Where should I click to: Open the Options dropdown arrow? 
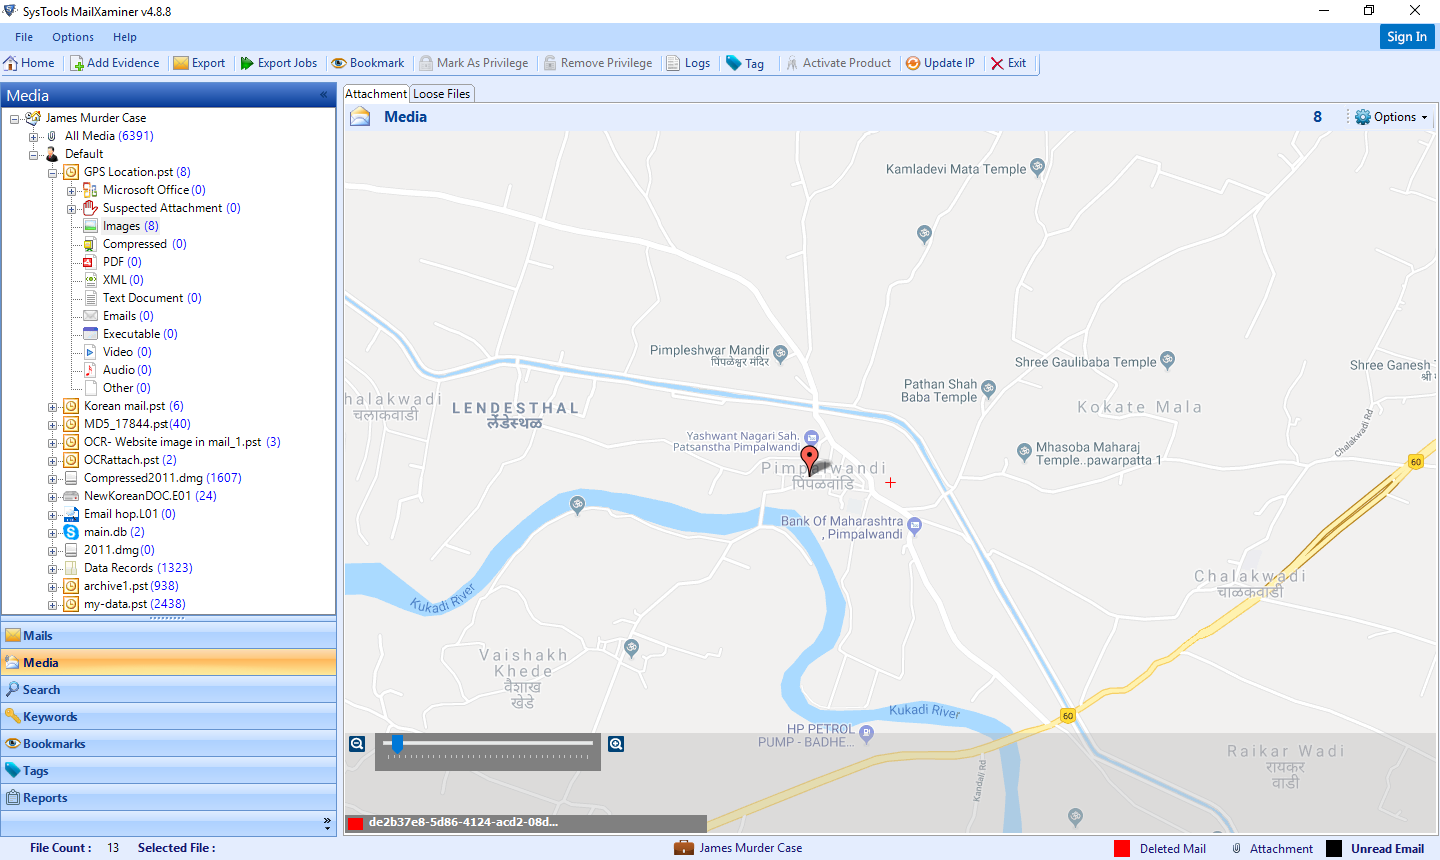1424,118
